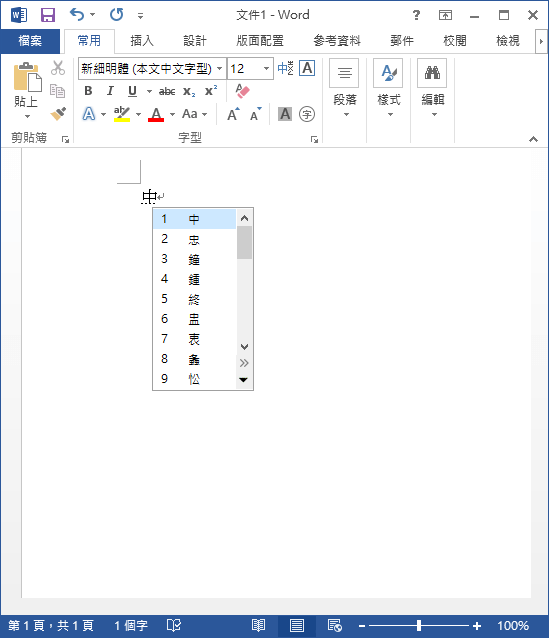Switch to the 郵件 tab
Screen dimensions: 549x638
tap(402, 41)
